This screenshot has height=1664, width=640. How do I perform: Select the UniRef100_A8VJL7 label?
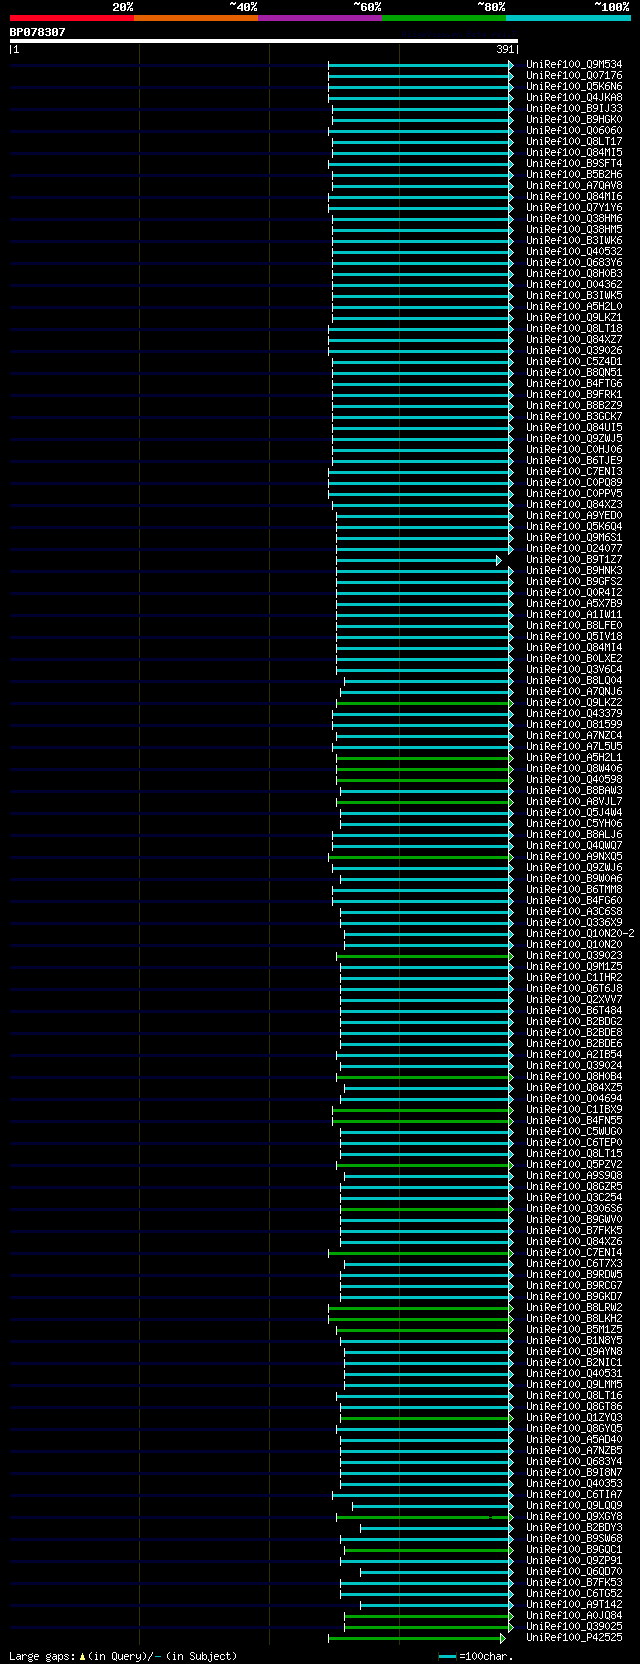pos(574,802)
